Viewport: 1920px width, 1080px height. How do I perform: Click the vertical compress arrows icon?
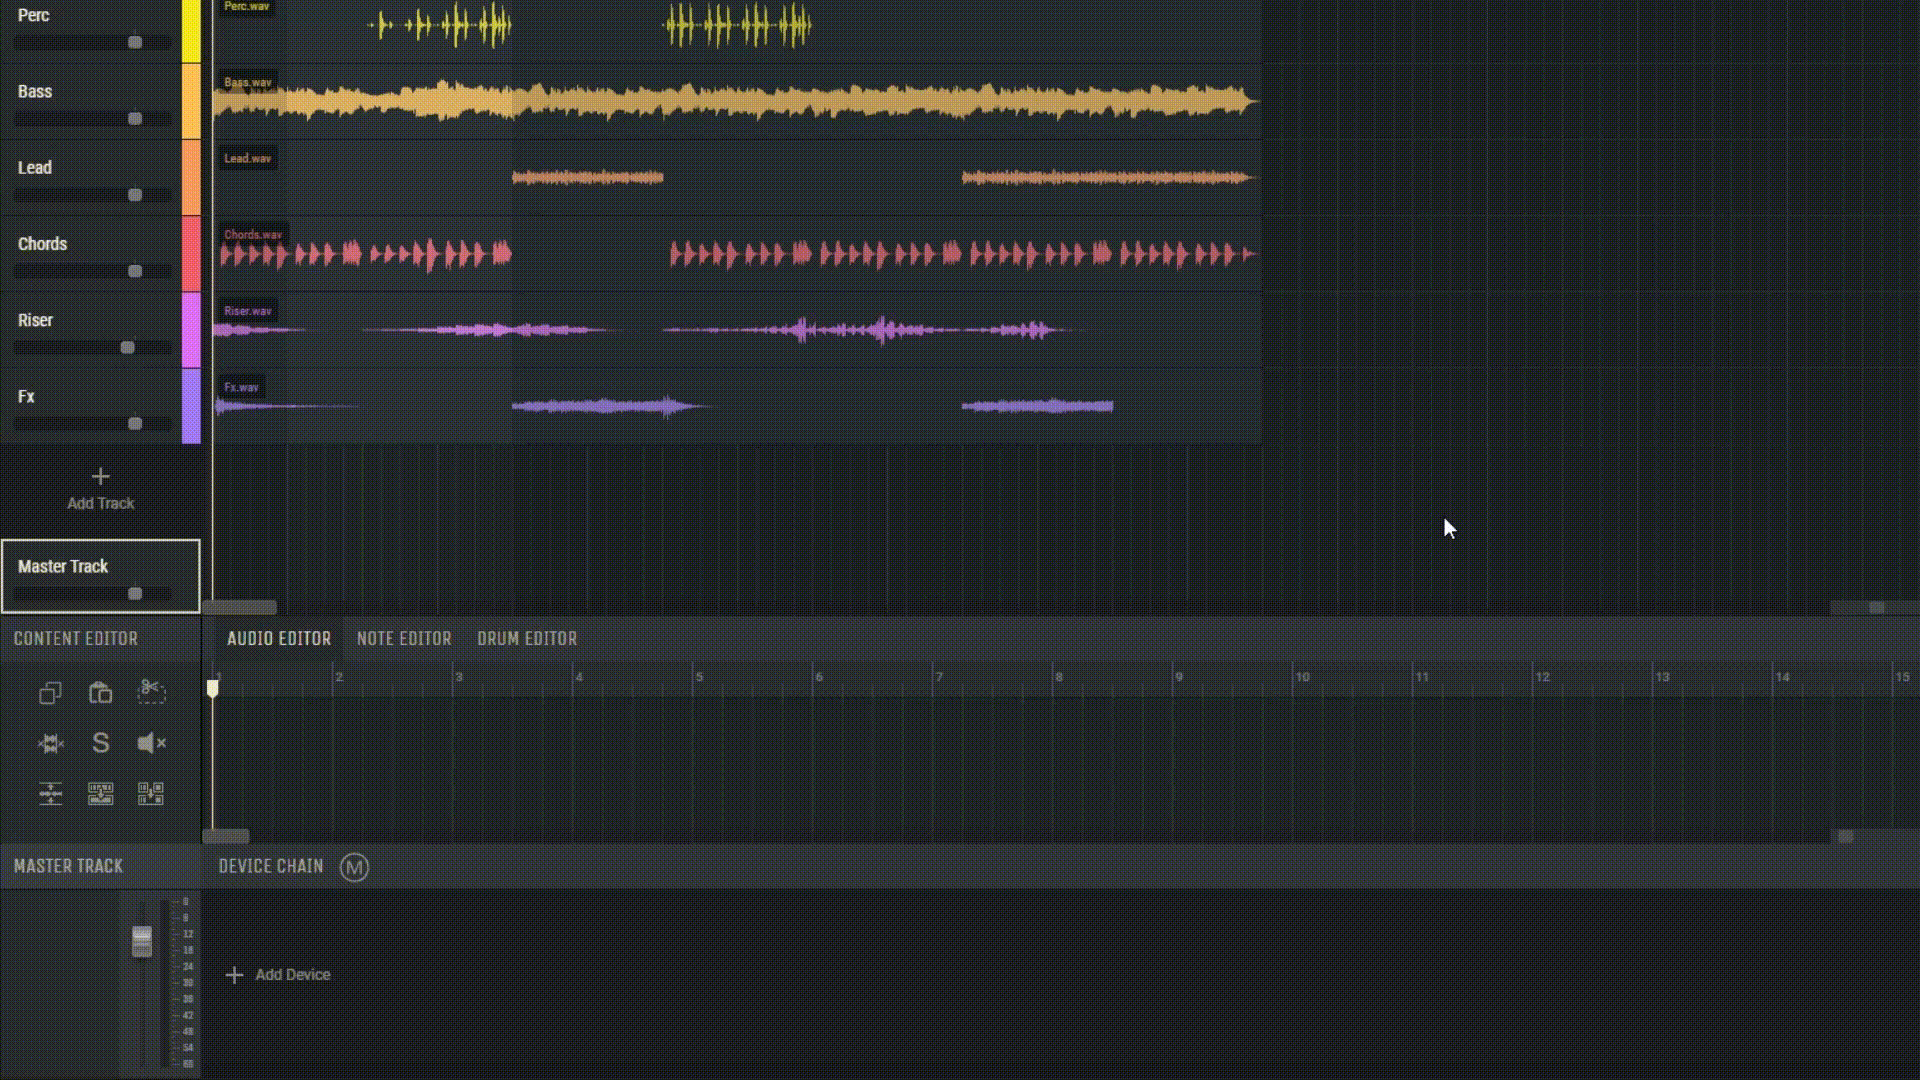point(50,794)
